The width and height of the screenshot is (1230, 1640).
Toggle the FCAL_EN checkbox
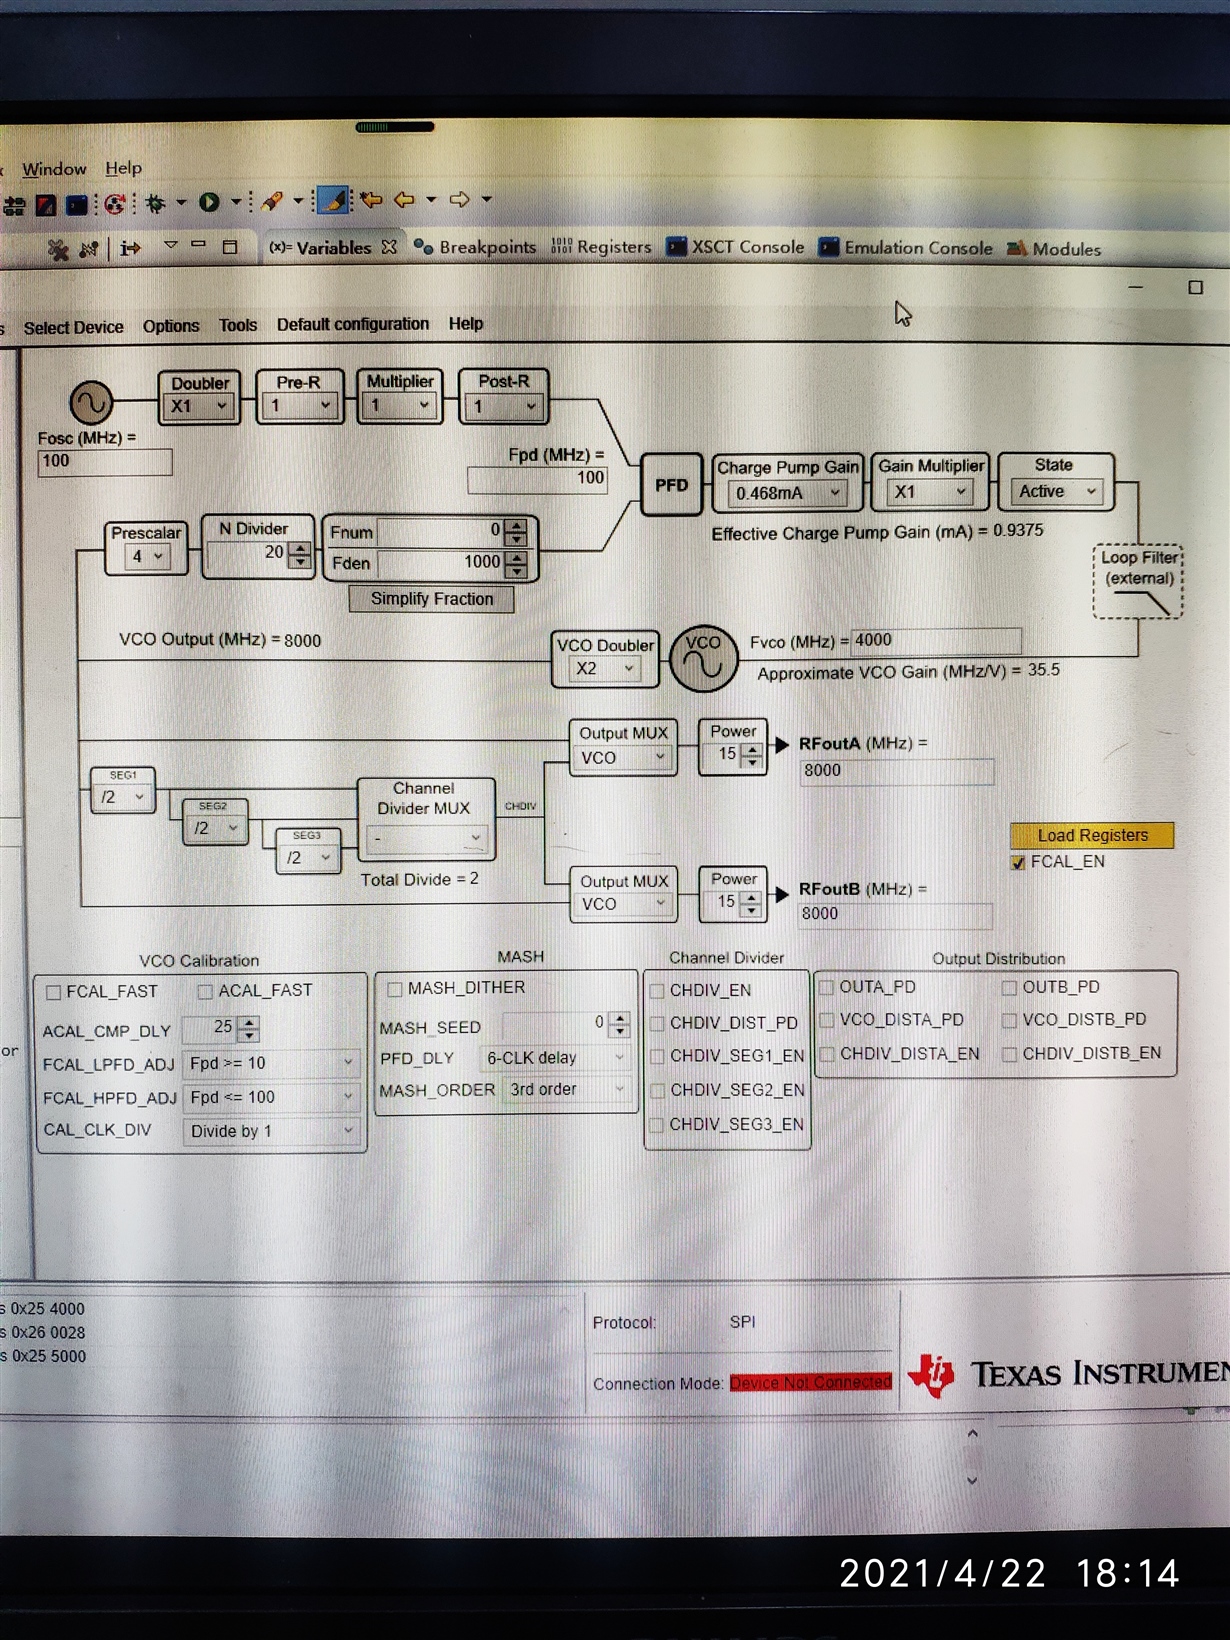point(1018,862)
